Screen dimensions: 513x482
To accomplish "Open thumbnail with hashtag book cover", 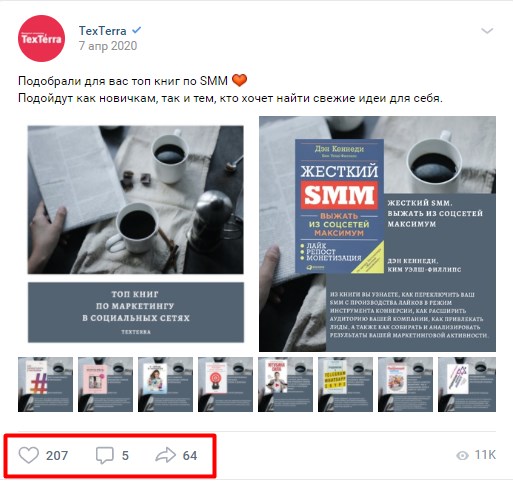I will pos(45,384).
